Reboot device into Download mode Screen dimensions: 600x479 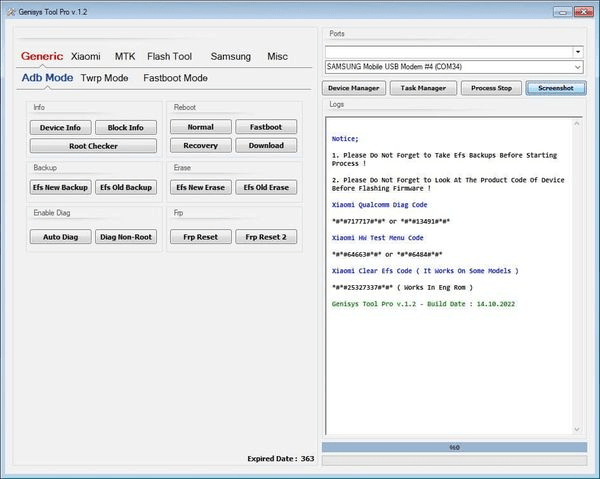[266, 145]
